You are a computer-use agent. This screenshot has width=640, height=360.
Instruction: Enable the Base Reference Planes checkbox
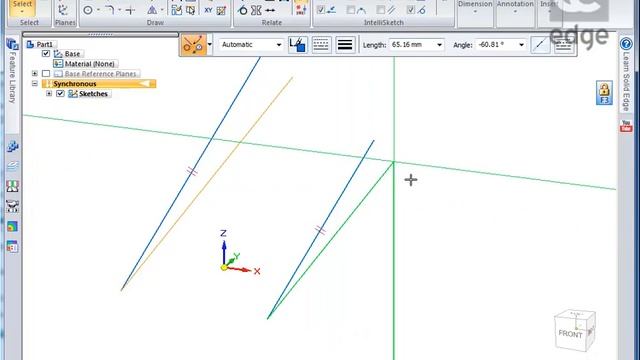46,73
